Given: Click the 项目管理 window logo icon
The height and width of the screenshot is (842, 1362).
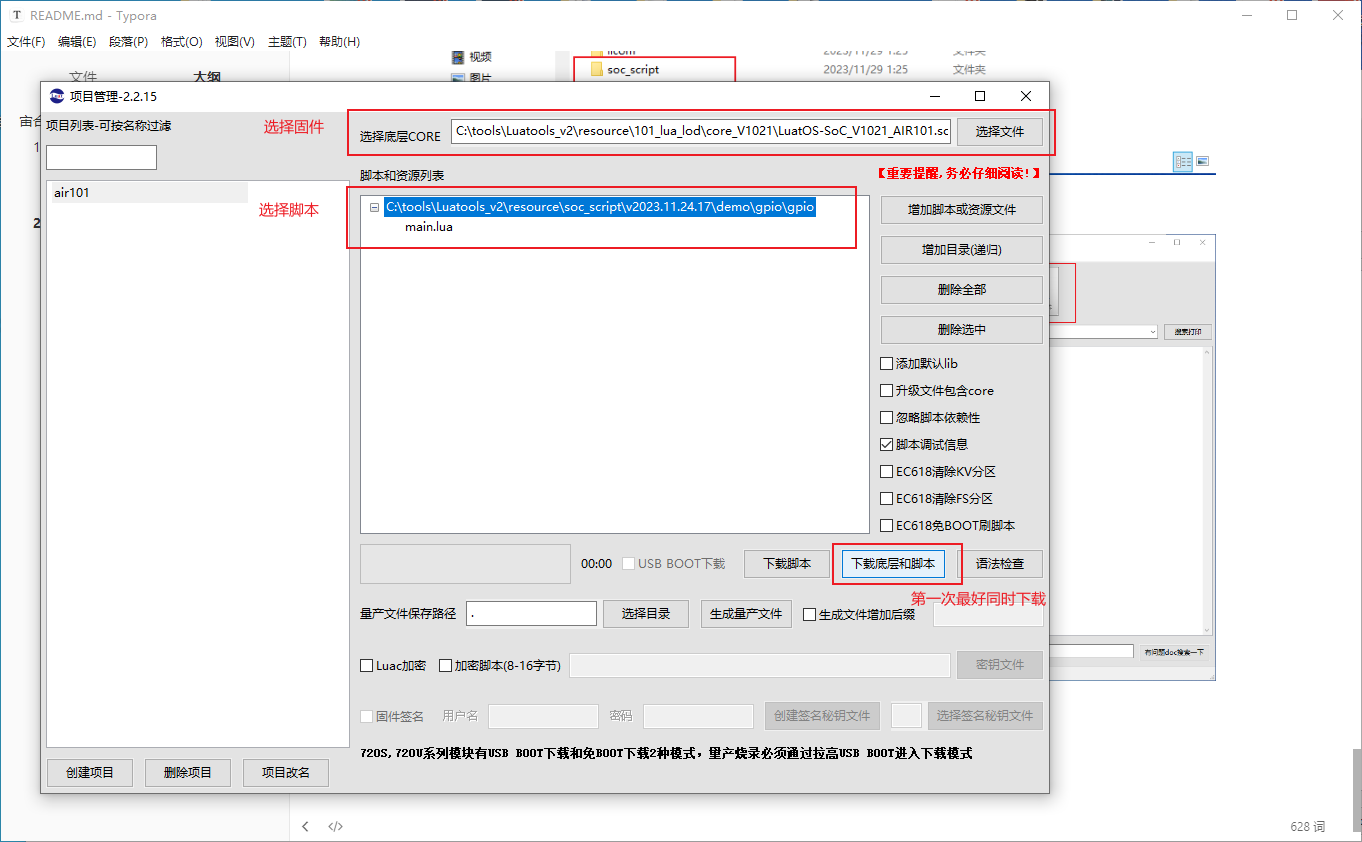Looking at the screenshot, I should click(x=57, y=96).
